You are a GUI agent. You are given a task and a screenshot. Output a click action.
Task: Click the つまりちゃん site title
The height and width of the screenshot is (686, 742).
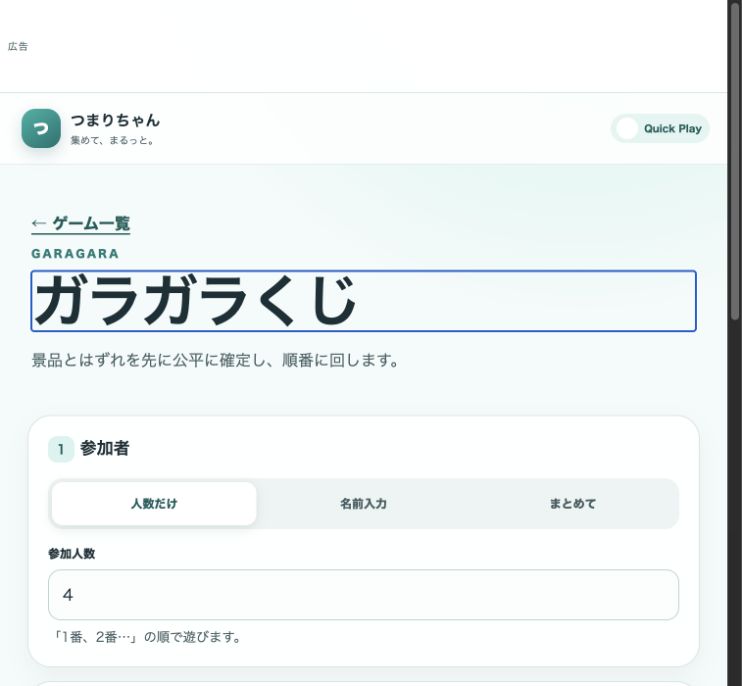115,120
